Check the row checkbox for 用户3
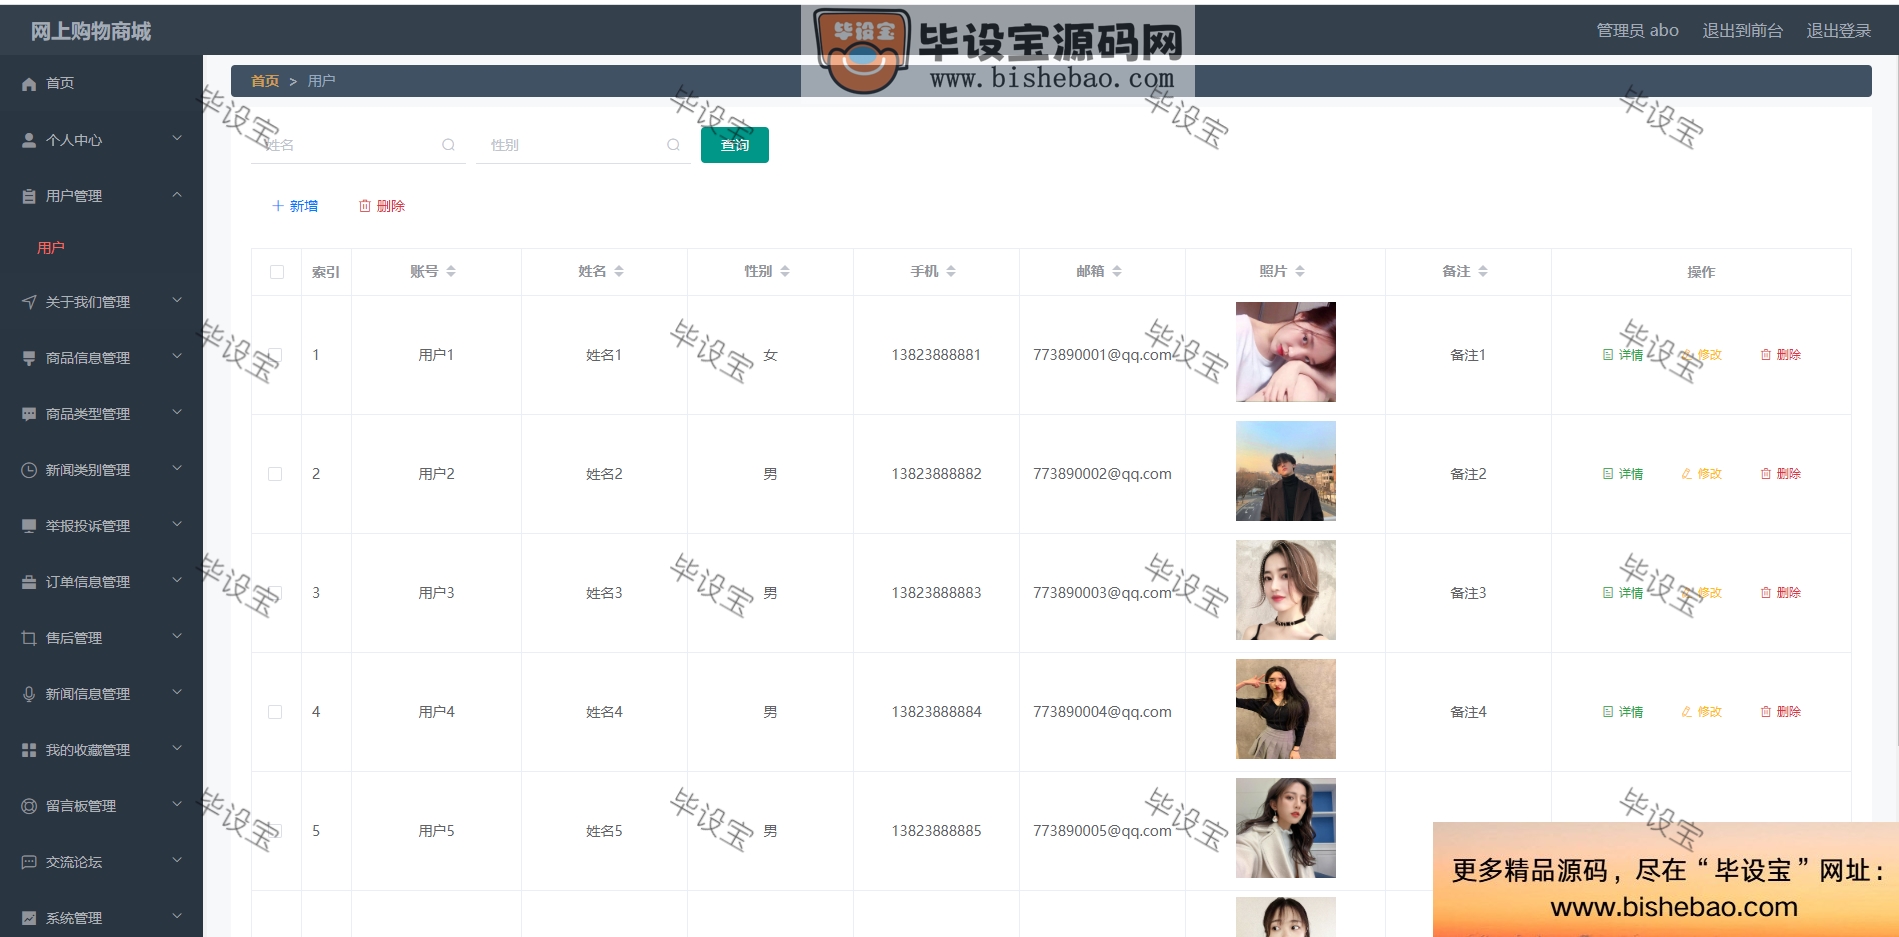Screen dimensions: 1899x937 click(x=275, y=593)
